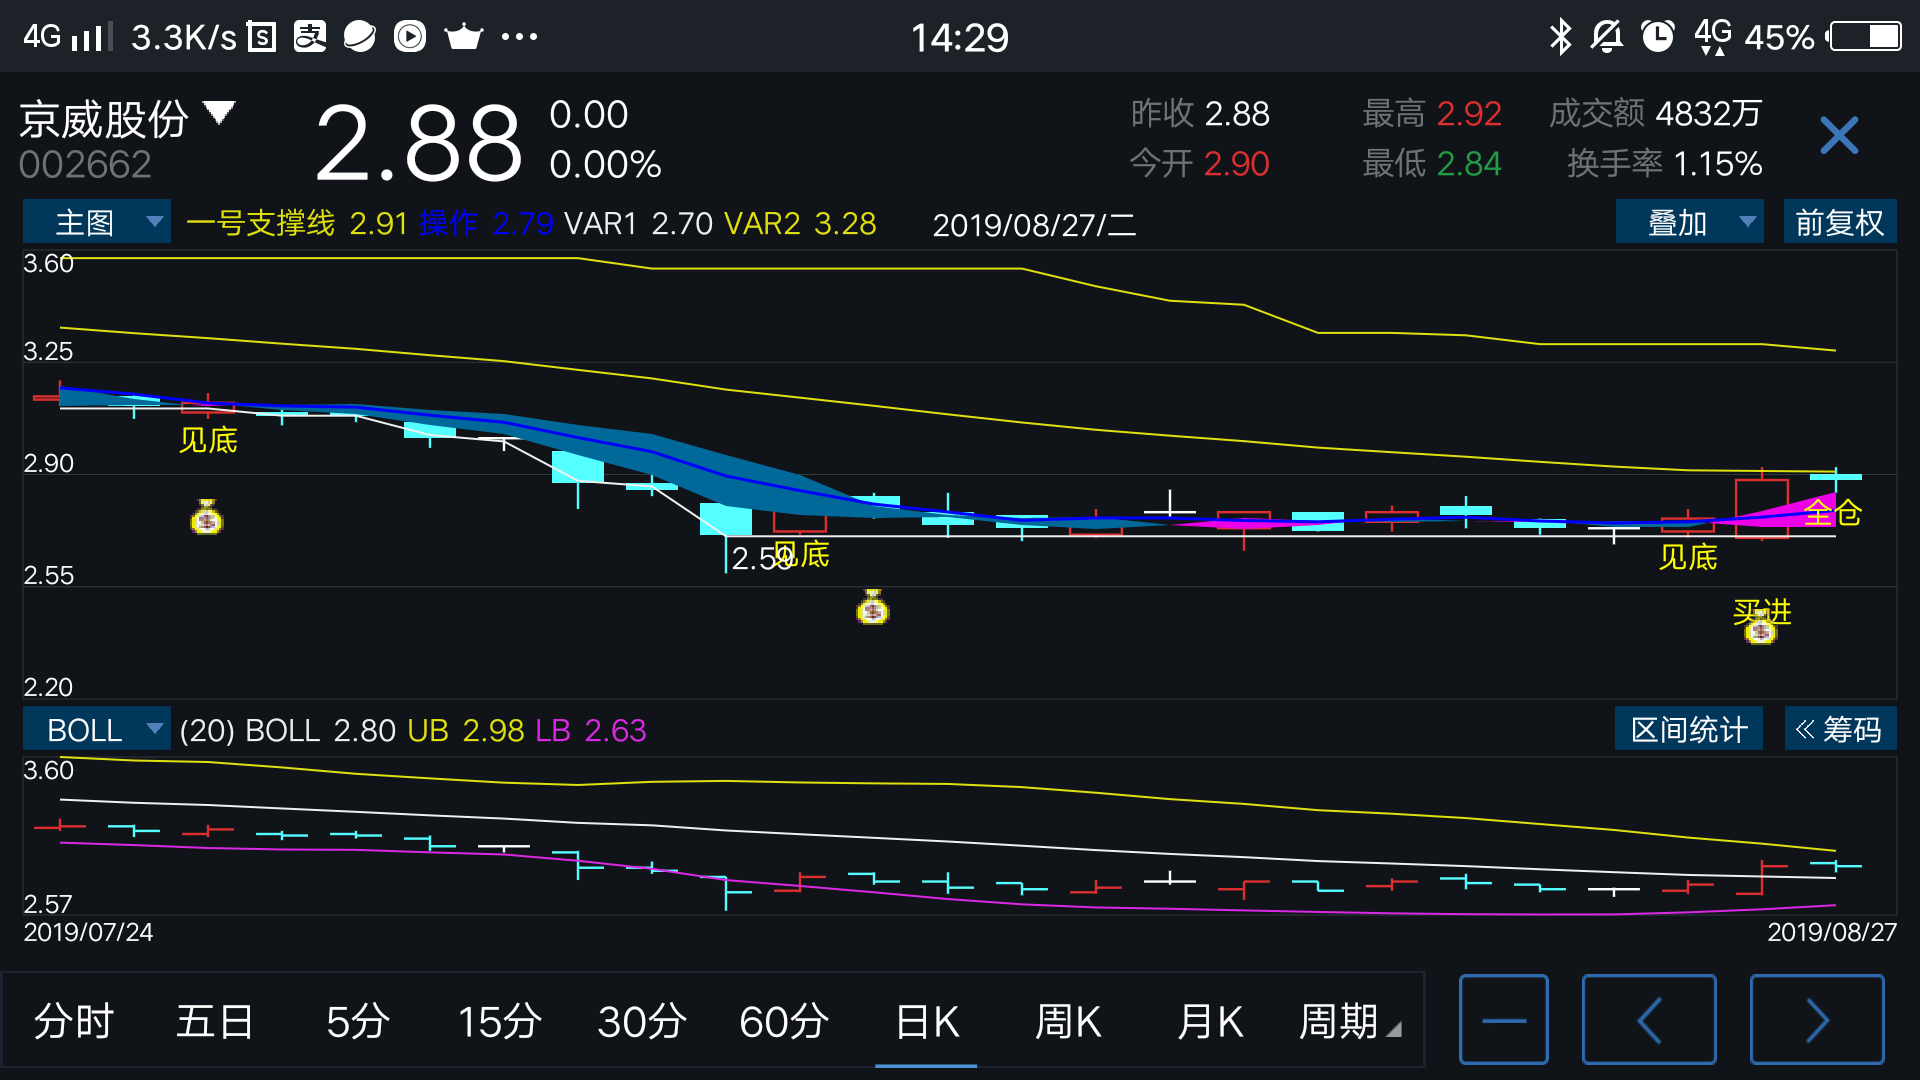
Task: Tap the VAR1 2.70 indicator value
Action: click(638, 223)
